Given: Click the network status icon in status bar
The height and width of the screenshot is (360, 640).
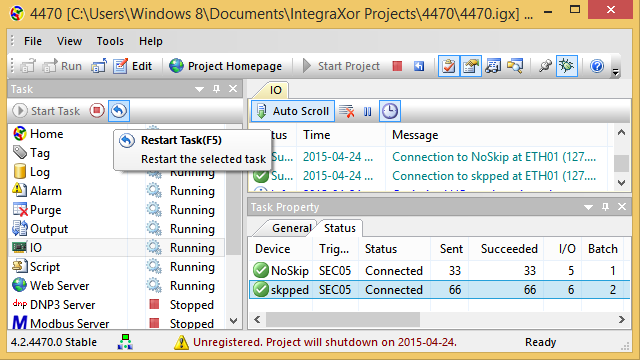Looking at the screenshot, I should pos(125,342).
